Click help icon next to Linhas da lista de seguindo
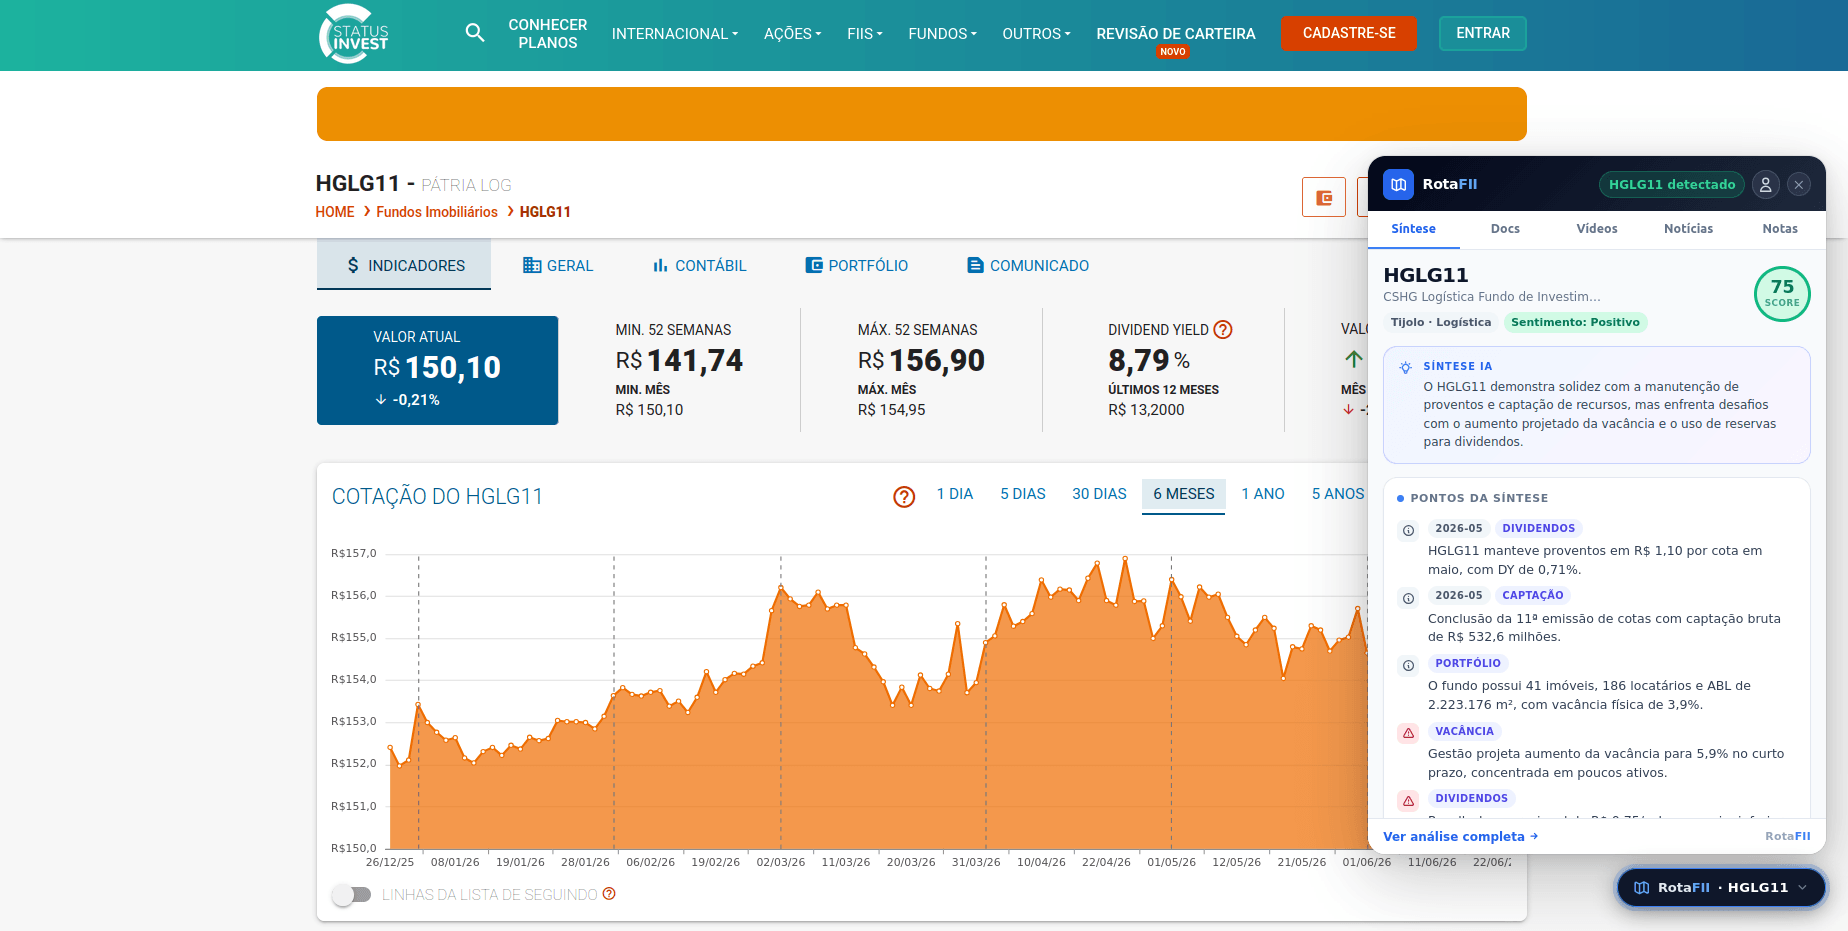 click(609, 894)
